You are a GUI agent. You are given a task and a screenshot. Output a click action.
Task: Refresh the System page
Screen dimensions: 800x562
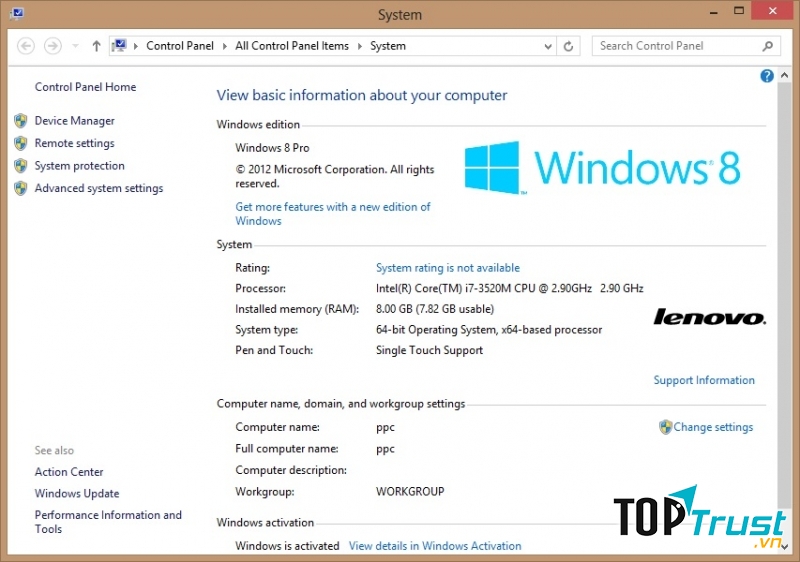(x=568, y=46)
